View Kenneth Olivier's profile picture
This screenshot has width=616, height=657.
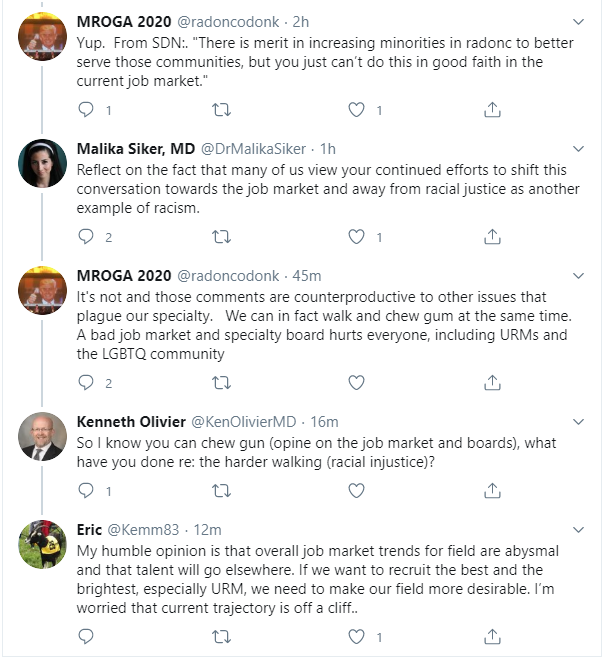pyautogui.click(x=43, y=436)
